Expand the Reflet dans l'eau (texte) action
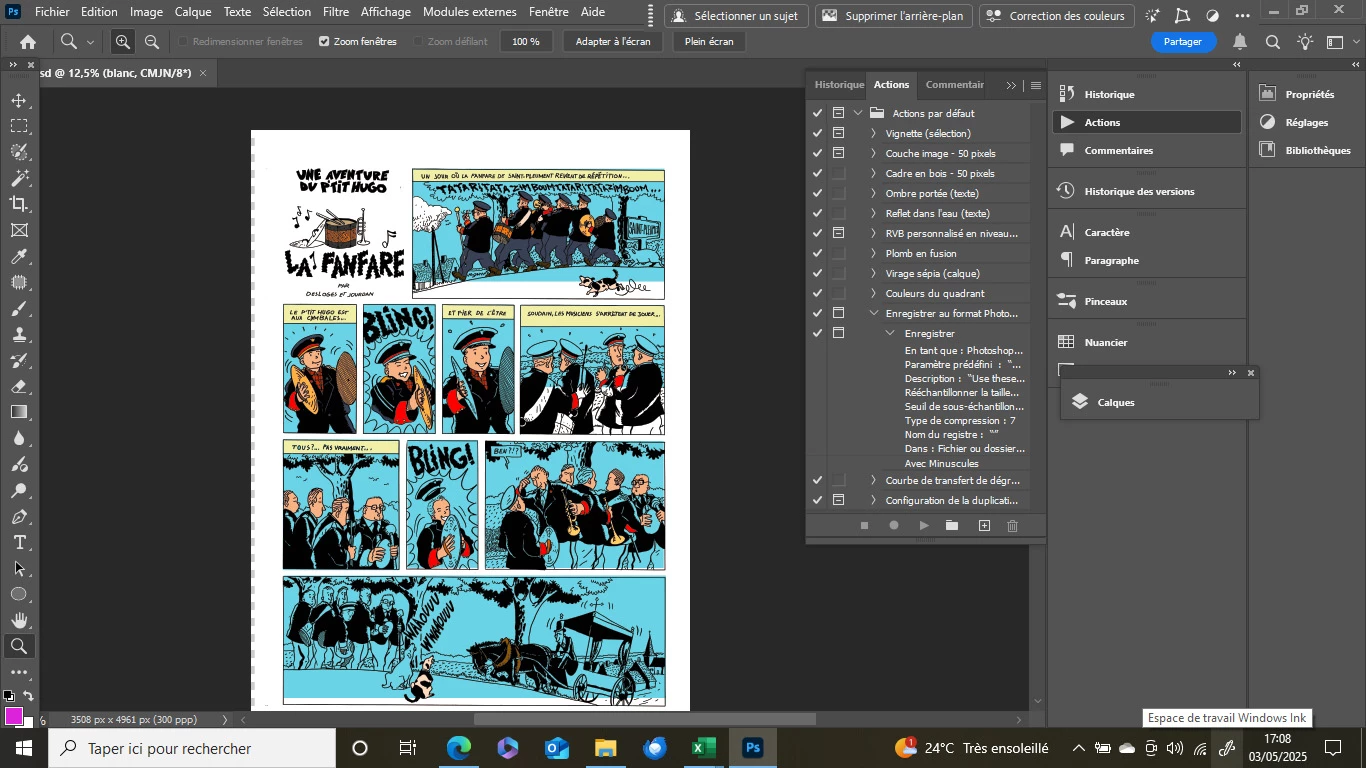 point(874,213)
